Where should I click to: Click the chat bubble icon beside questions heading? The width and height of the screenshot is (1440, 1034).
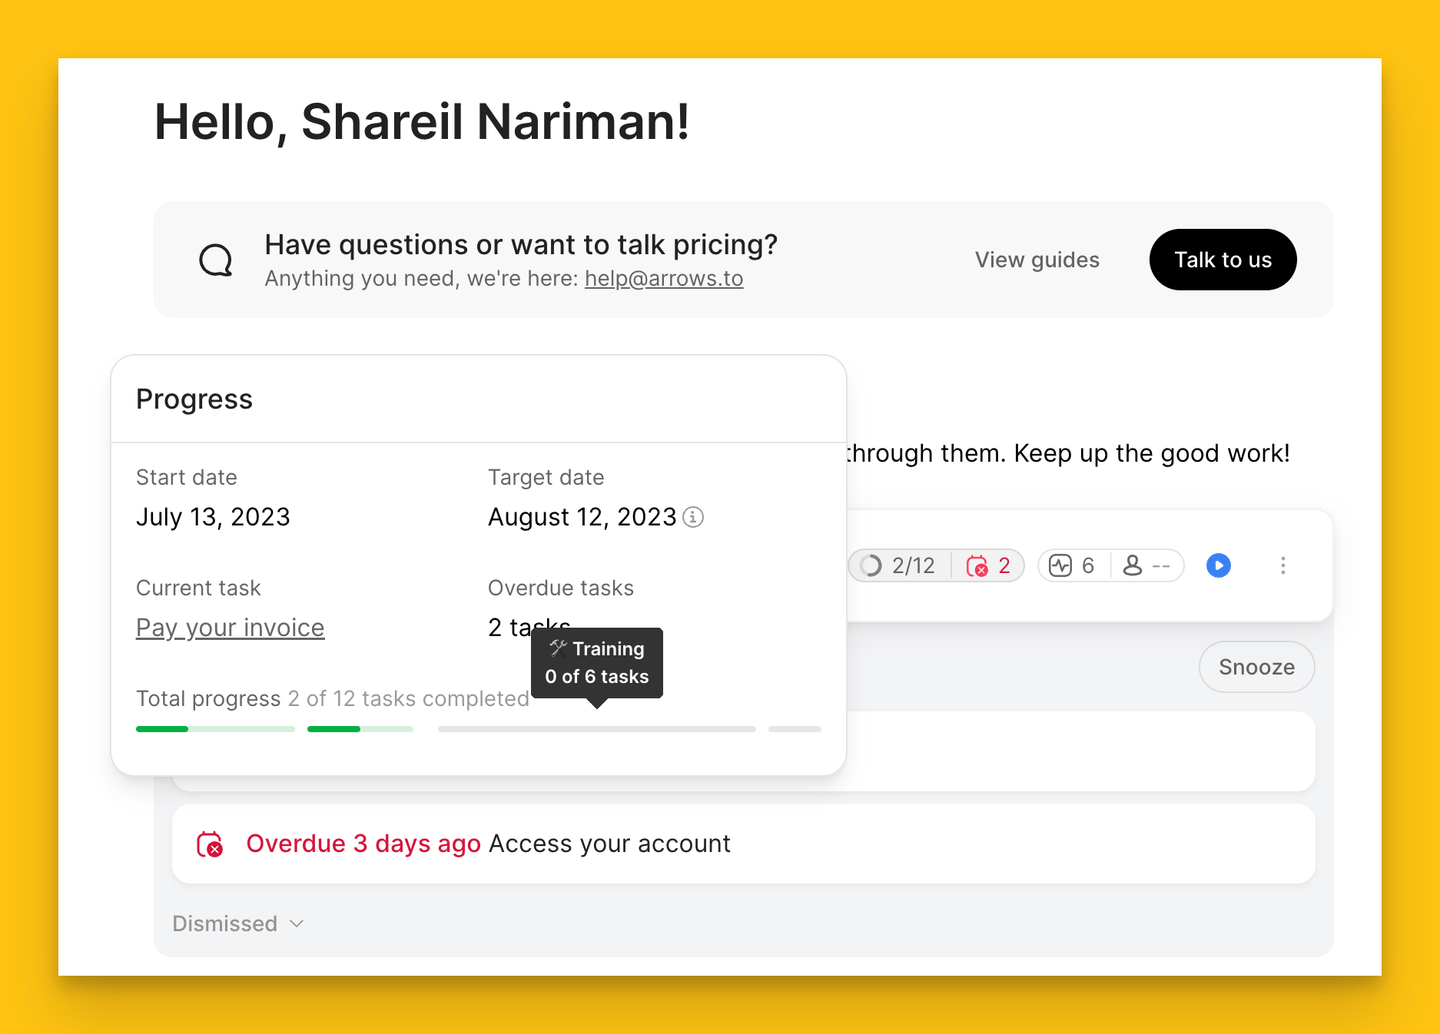215,260
